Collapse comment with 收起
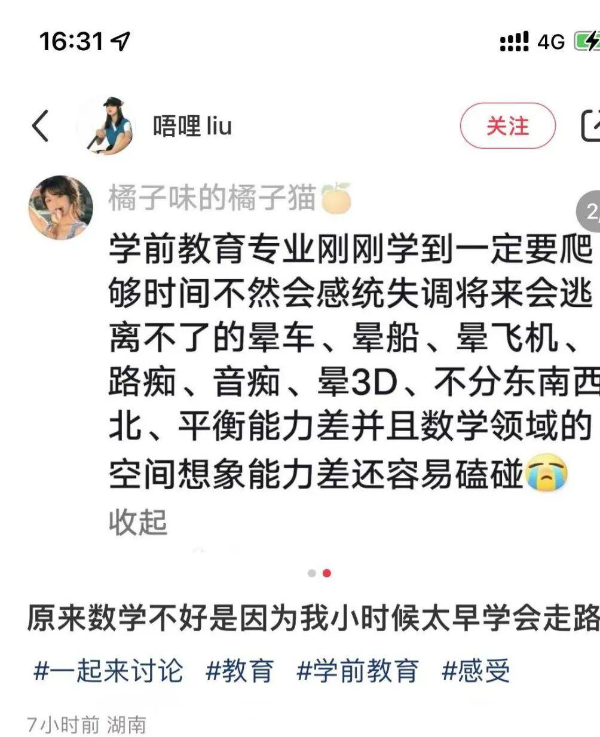Viewport: 600px width, 737px height. tap(138, 522)
